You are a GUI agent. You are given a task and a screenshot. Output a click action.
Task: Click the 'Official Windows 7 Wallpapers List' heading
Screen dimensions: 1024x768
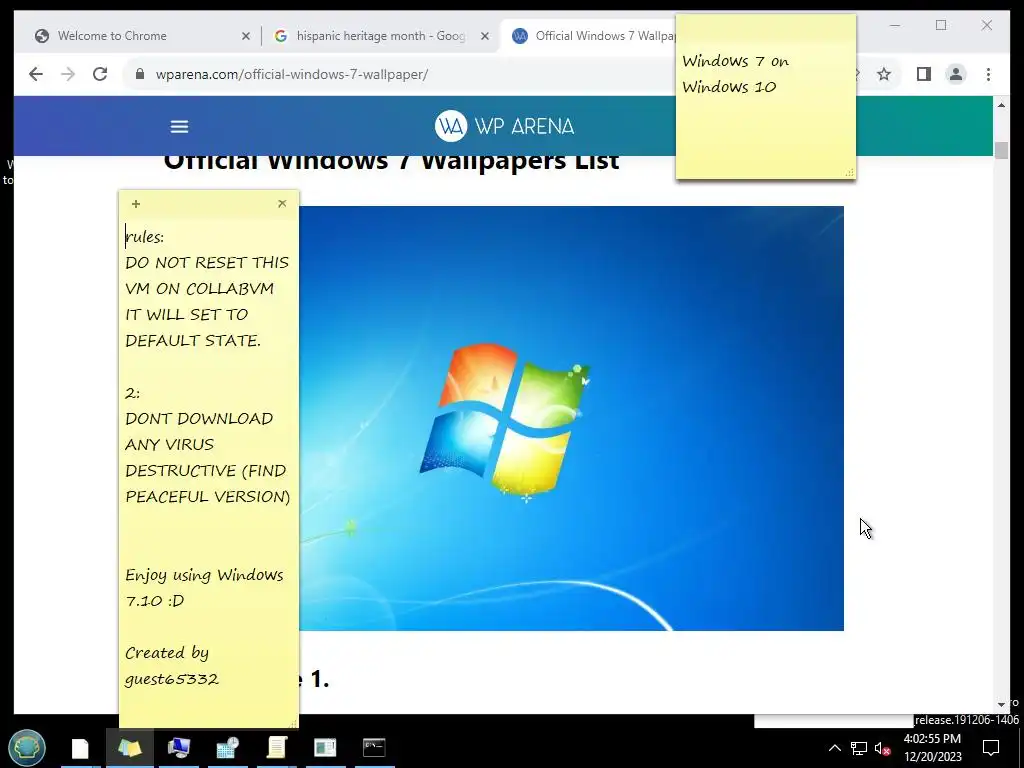point(391,161)
